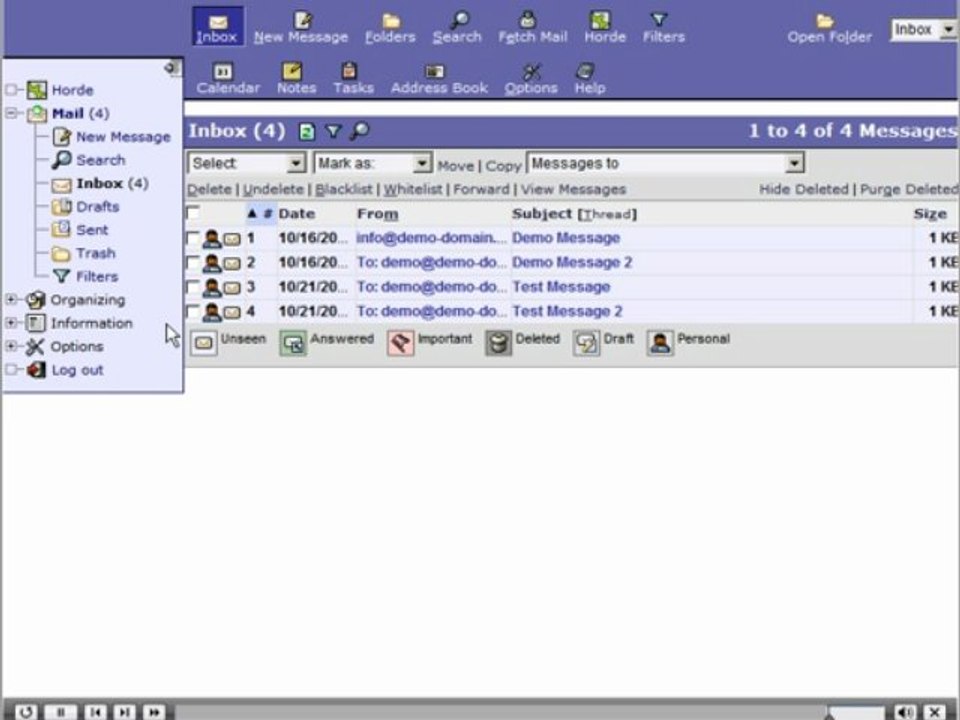Screen dimensions: 960x720
Task: Restart the tutorial with the reload button
Action: (x=26, y=713)
